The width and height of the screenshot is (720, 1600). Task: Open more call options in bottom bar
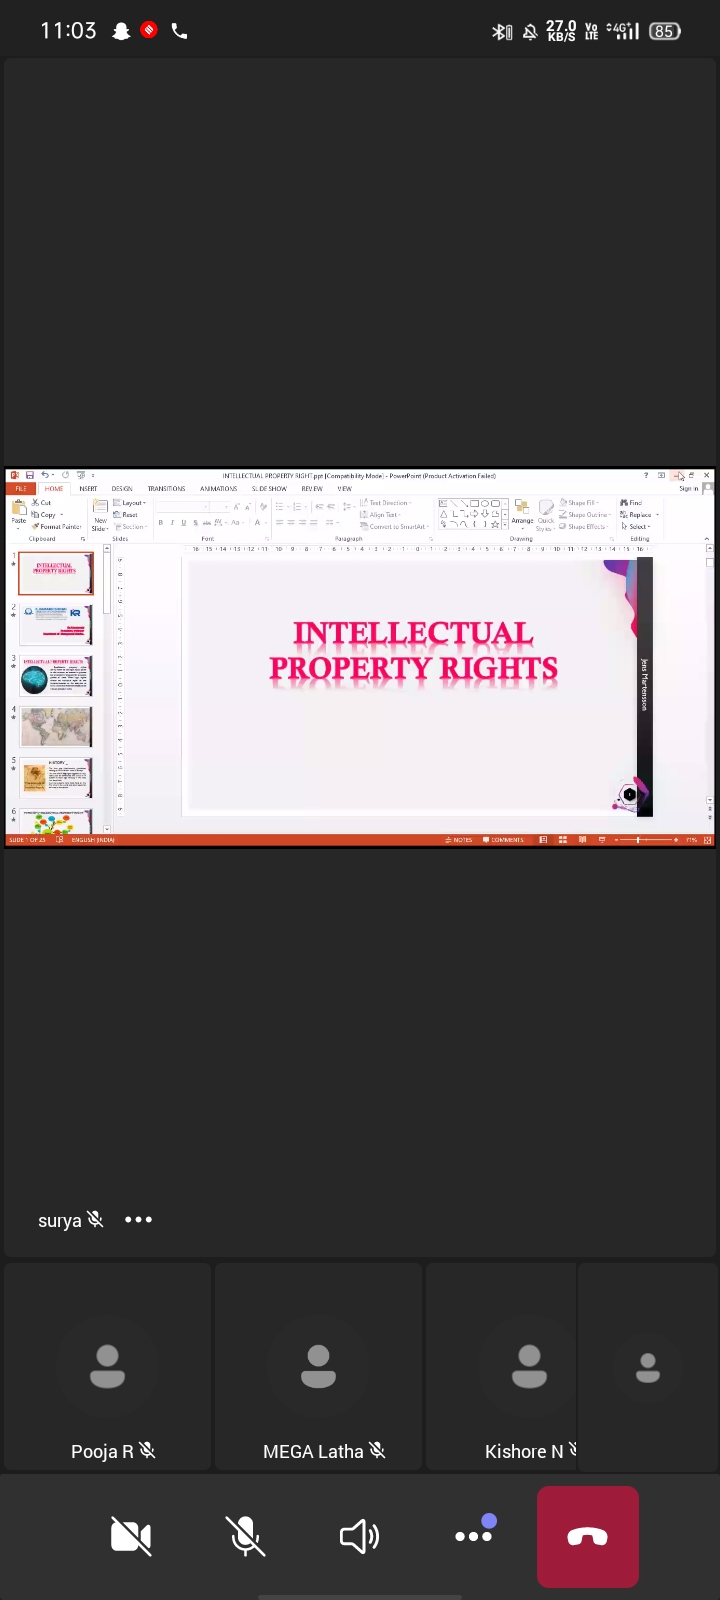pyautogui.click(x=474, y=1535)
